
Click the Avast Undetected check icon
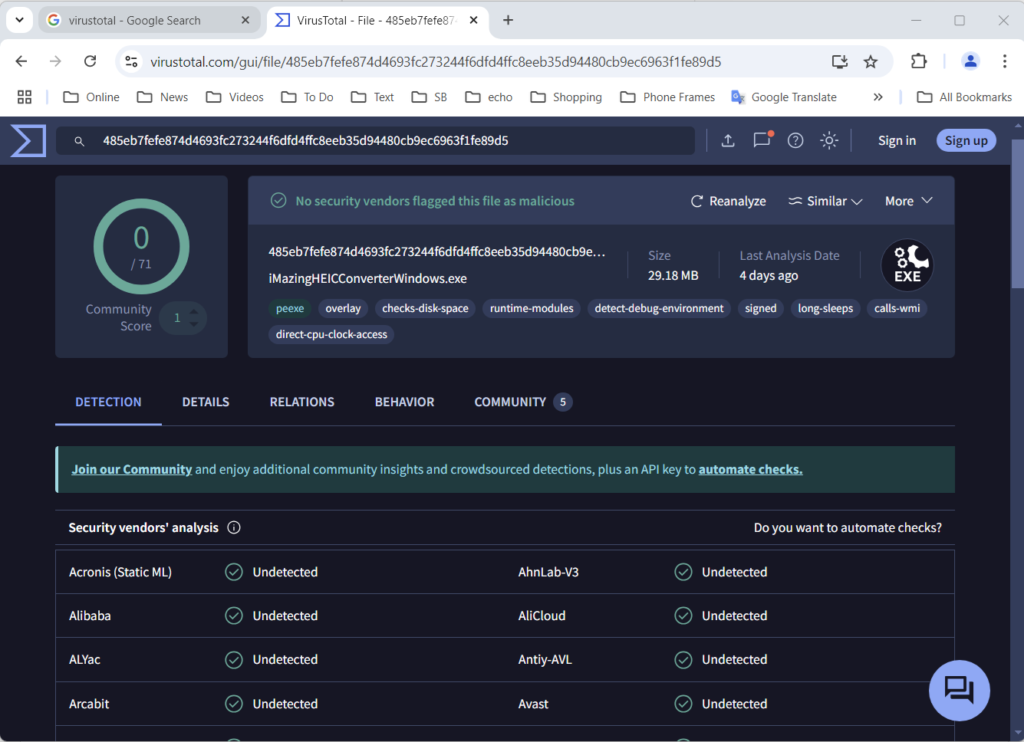683,703
